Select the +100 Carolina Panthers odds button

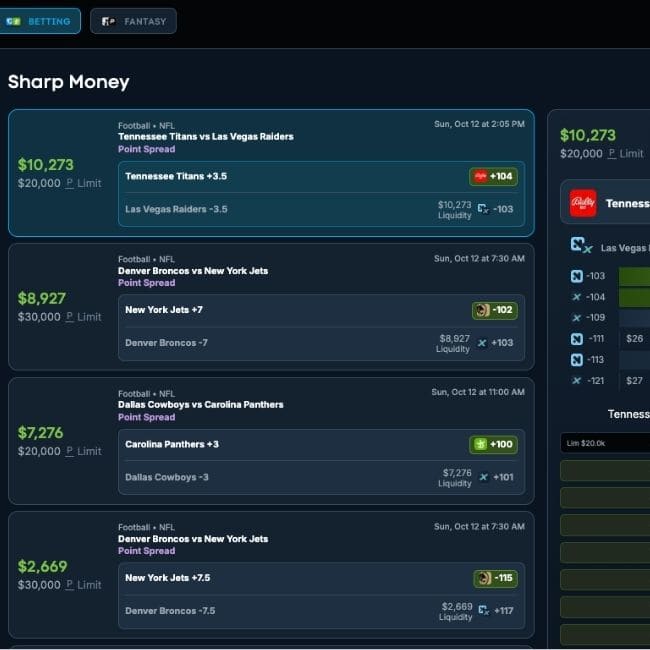[493, 444]
